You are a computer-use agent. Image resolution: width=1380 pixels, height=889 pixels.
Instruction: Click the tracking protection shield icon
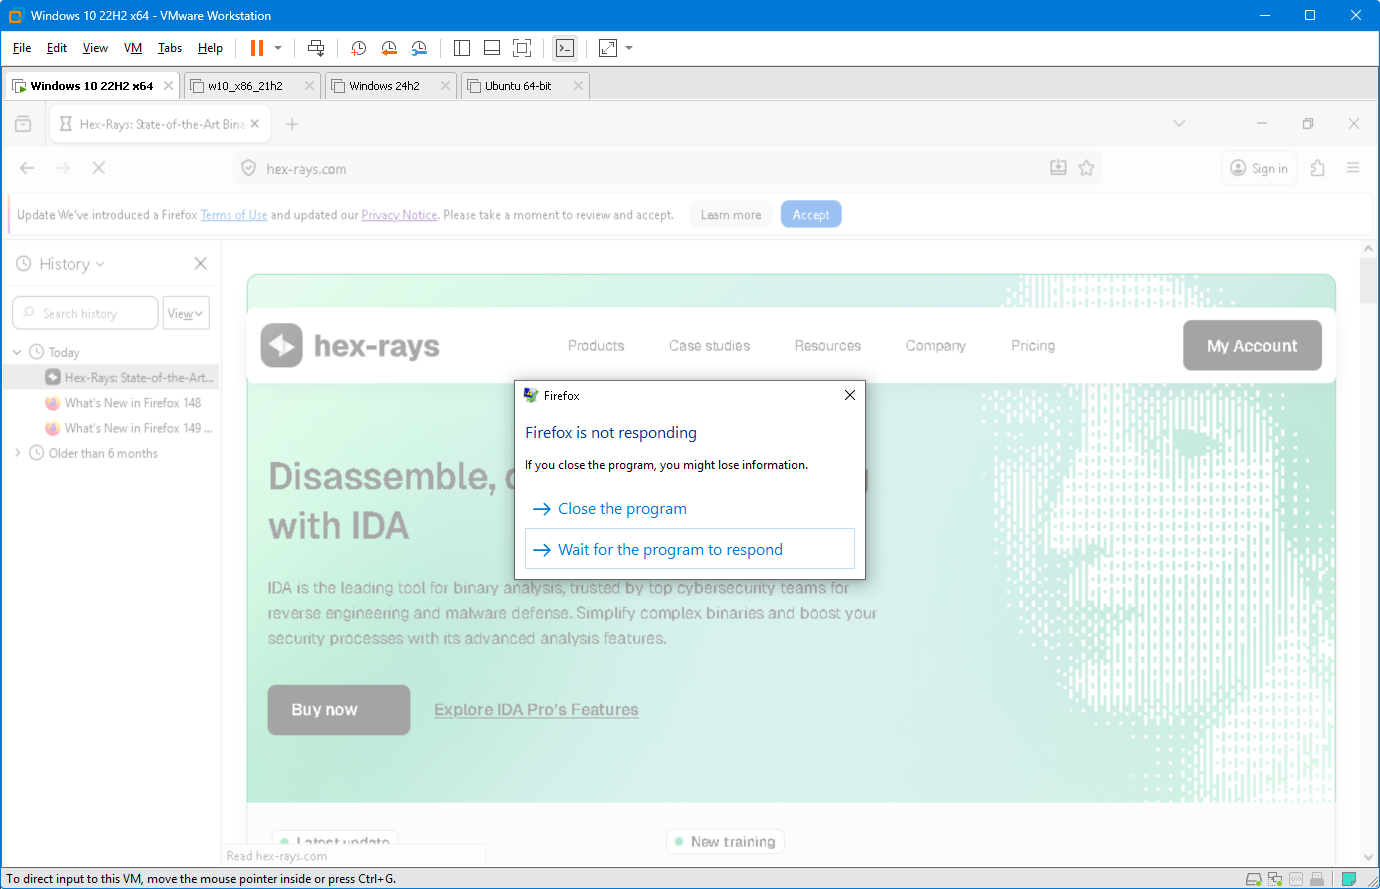[x=249, y=168]
